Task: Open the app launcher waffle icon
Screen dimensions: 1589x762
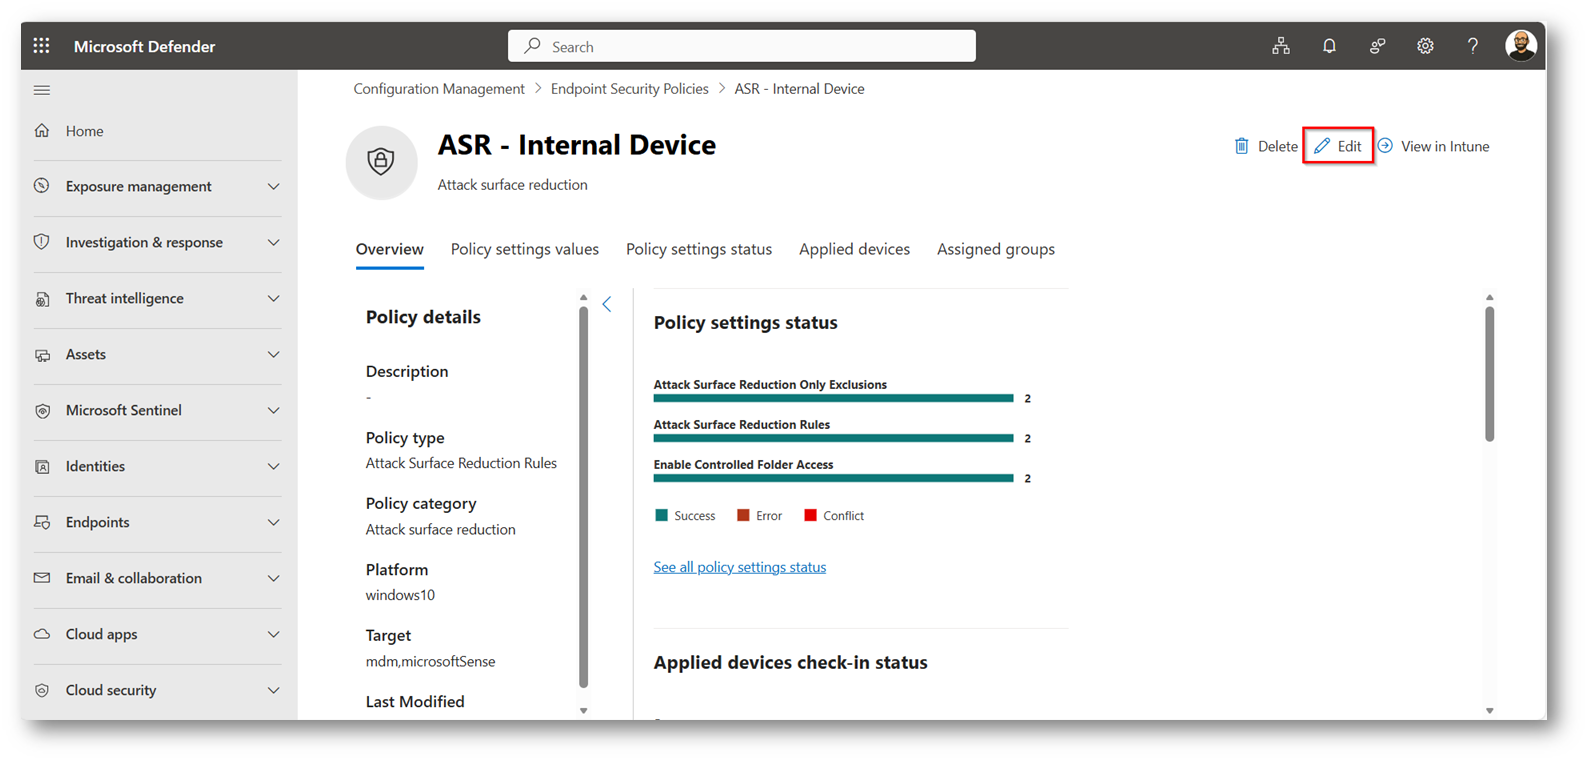Action: [x=41, y=46]
